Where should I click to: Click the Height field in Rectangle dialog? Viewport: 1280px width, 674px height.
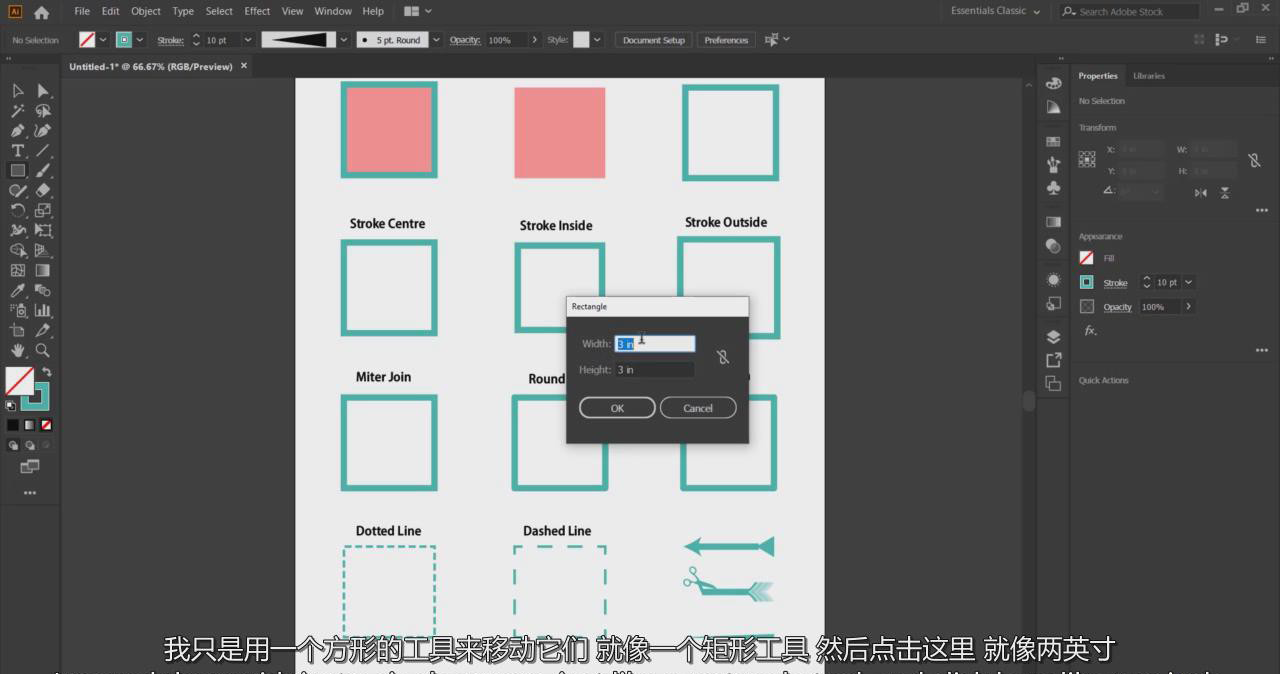654,370
